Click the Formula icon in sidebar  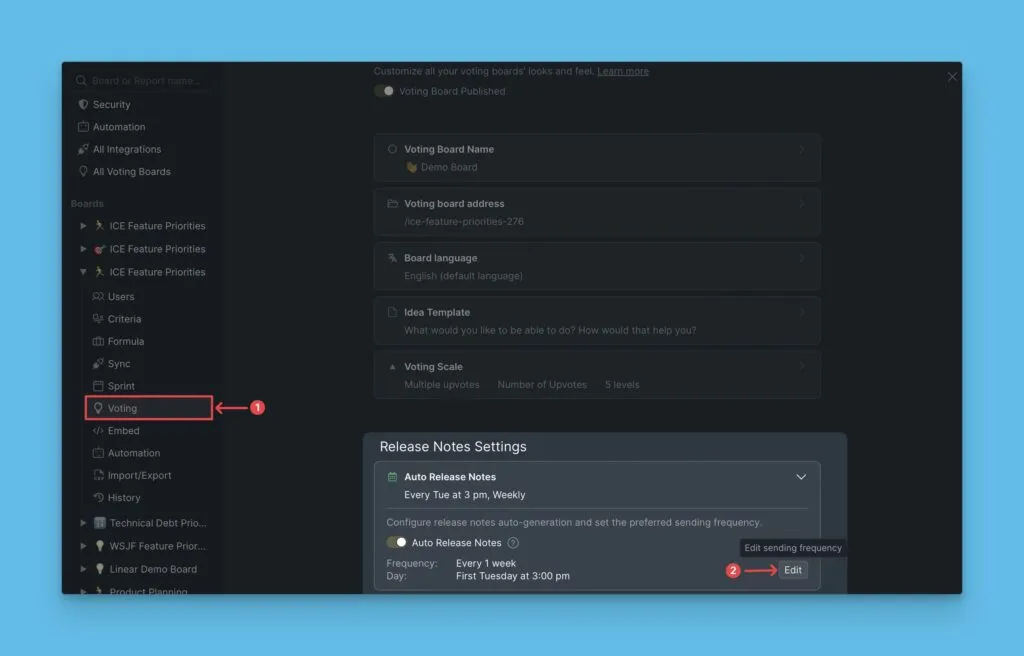pos(98,342)
